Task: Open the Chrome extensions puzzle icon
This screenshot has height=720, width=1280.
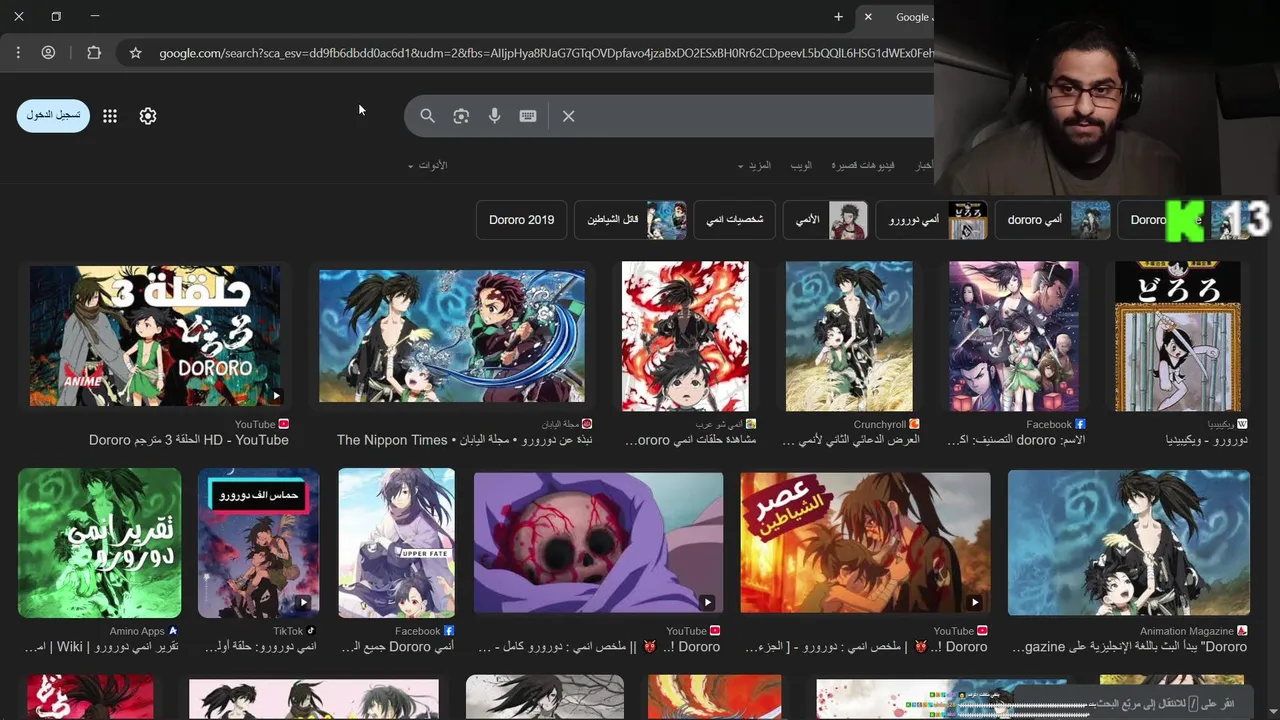Action: [94, 53]
